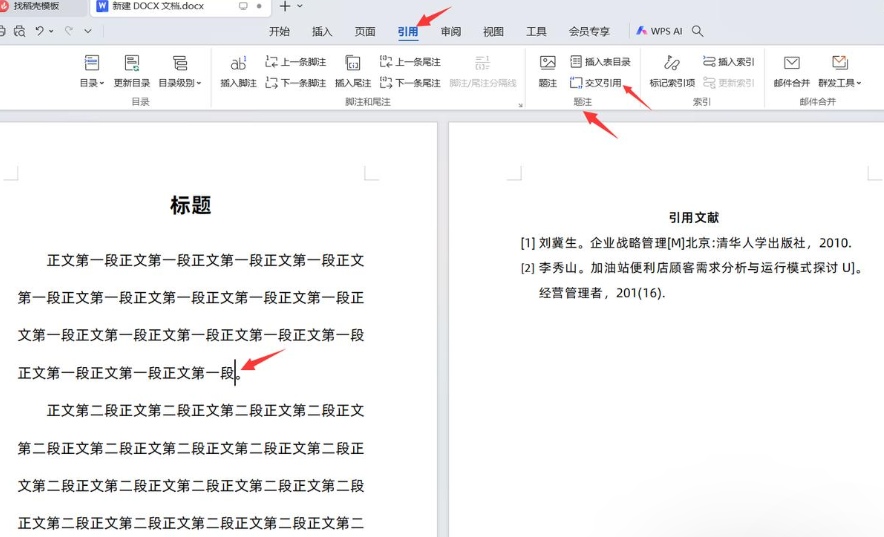Click the 题注 caption icon
Image resolution: width=884 pixels, height=537 pixels.
pos(547,64)
